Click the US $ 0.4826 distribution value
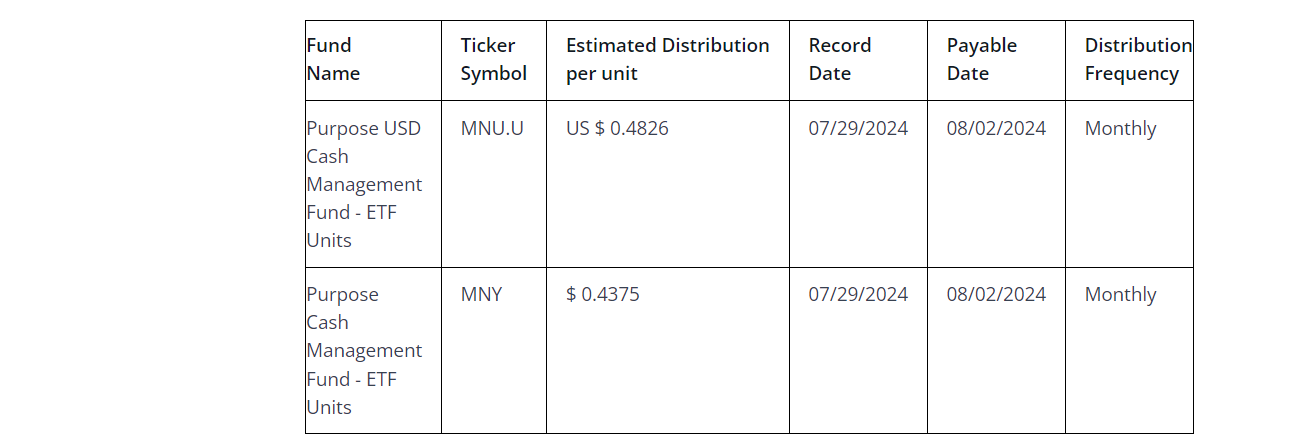The image size is (1300, 434). click(617, 129)
